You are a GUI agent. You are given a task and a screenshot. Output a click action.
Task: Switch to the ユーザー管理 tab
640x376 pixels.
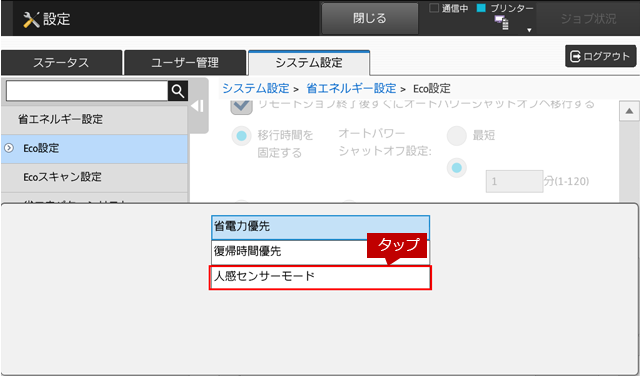[185, 63]
